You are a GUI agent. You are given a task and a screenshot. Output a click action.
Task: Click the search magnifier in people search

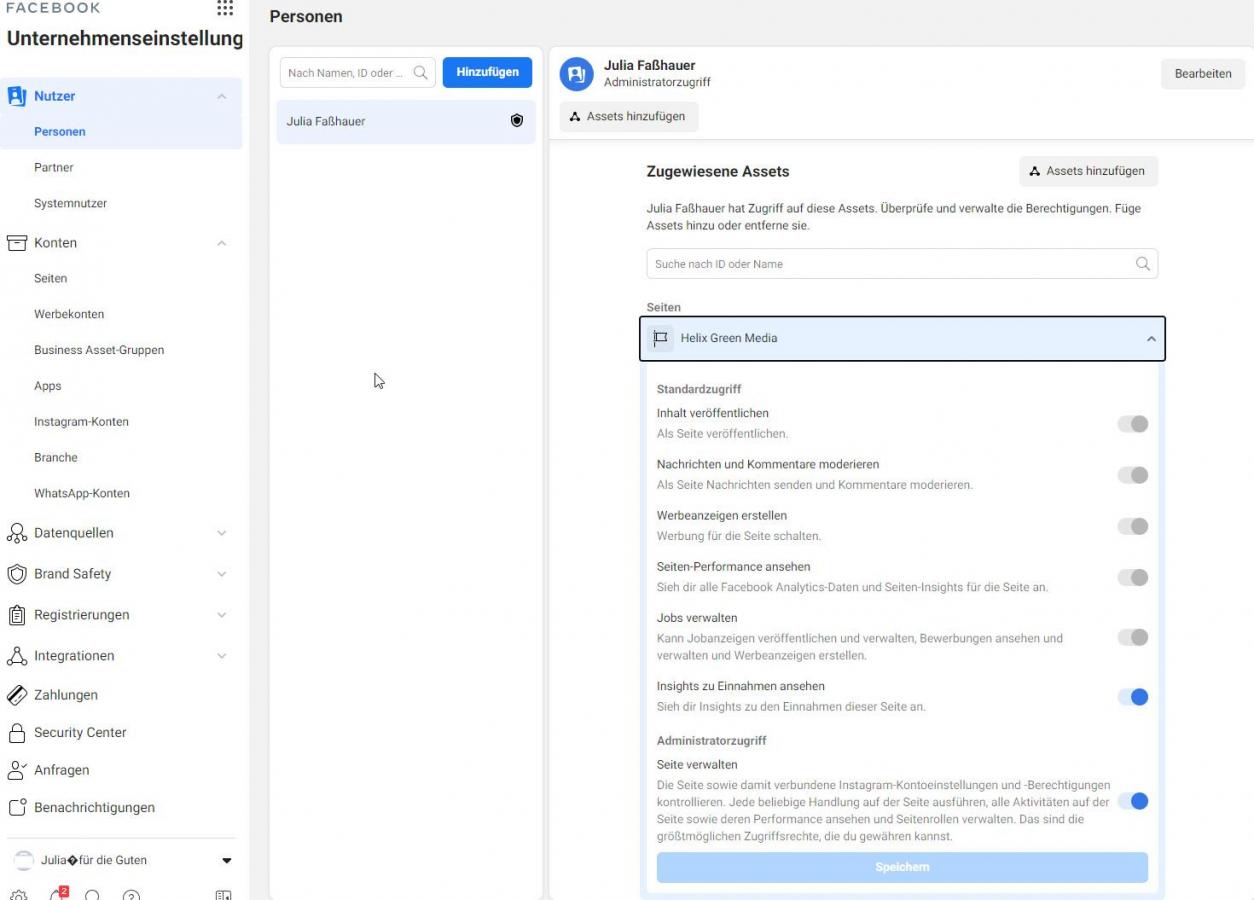pos(421,73)
